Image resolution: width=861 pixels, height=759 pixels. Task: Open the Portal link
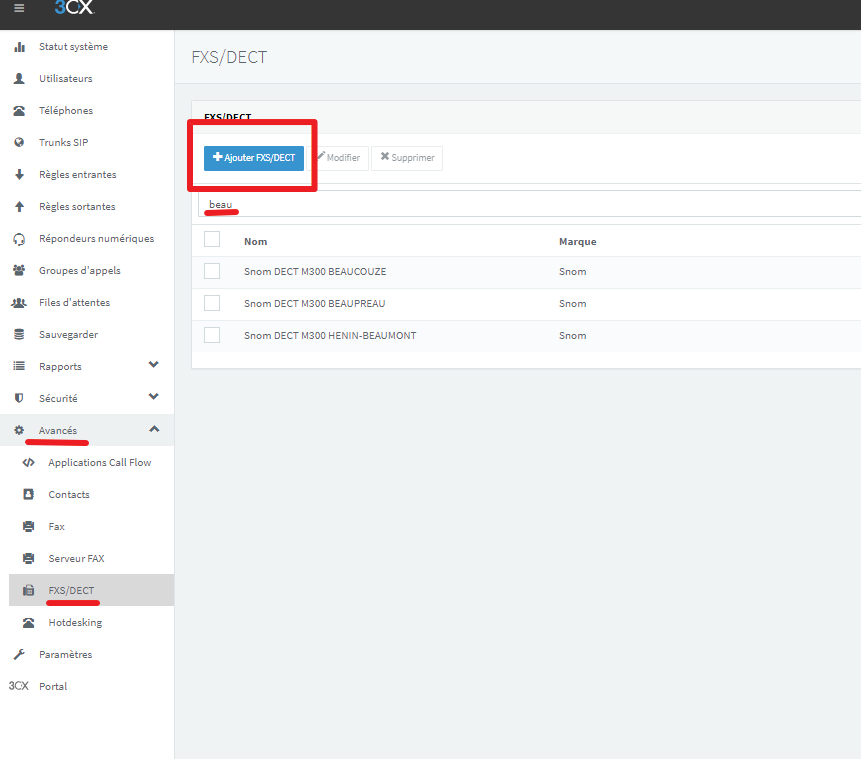pos(53,687)
